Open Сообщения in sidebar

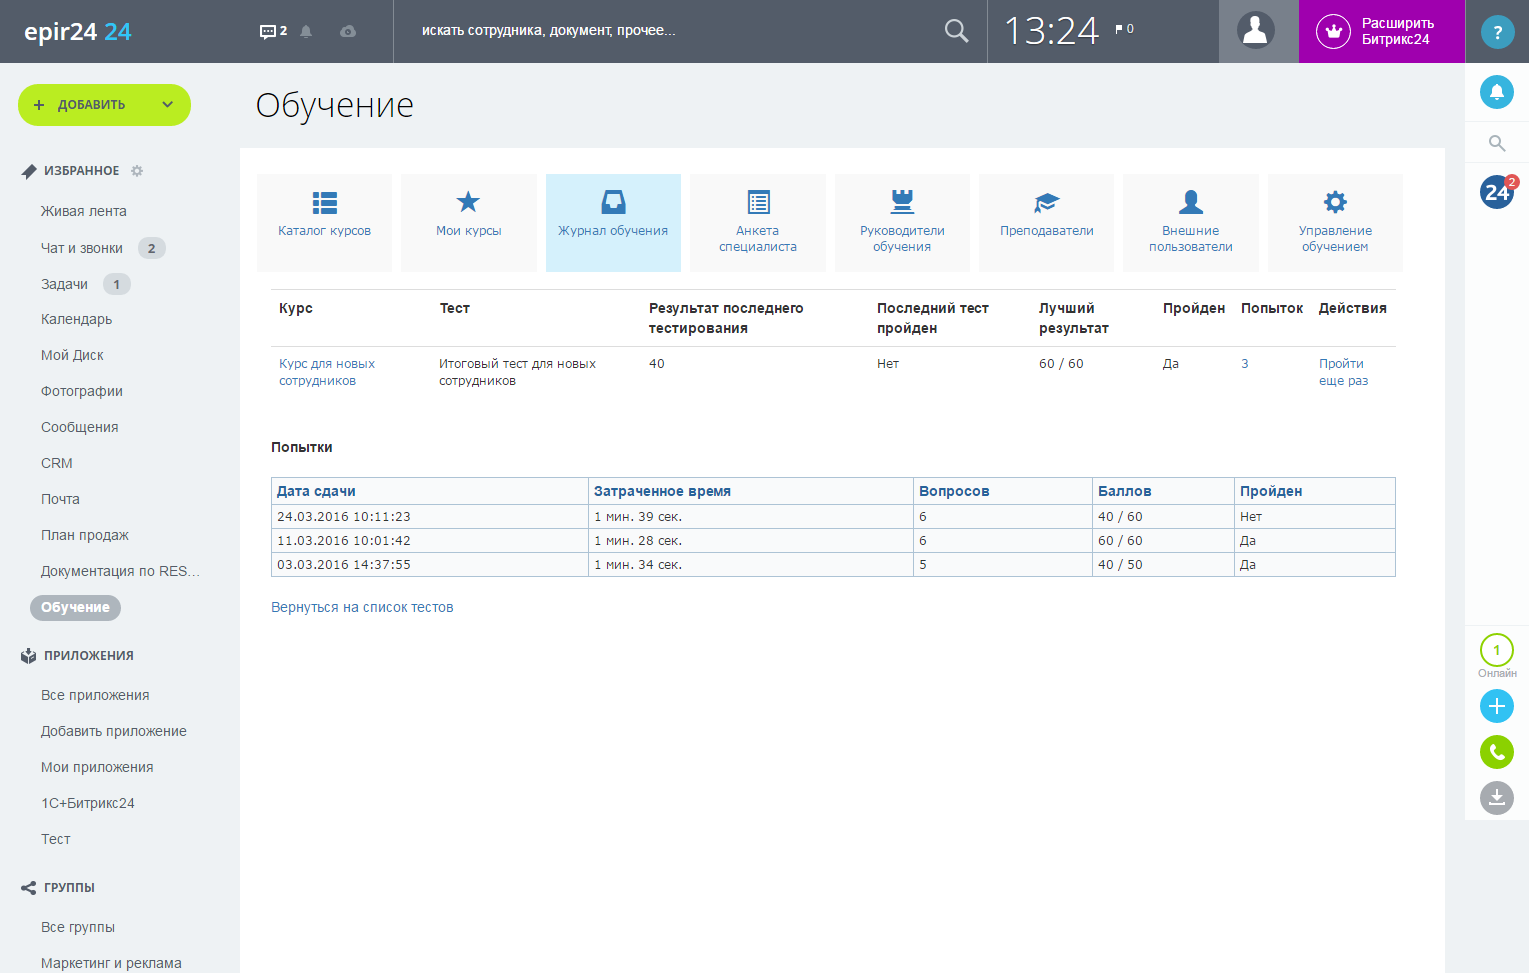80,427
